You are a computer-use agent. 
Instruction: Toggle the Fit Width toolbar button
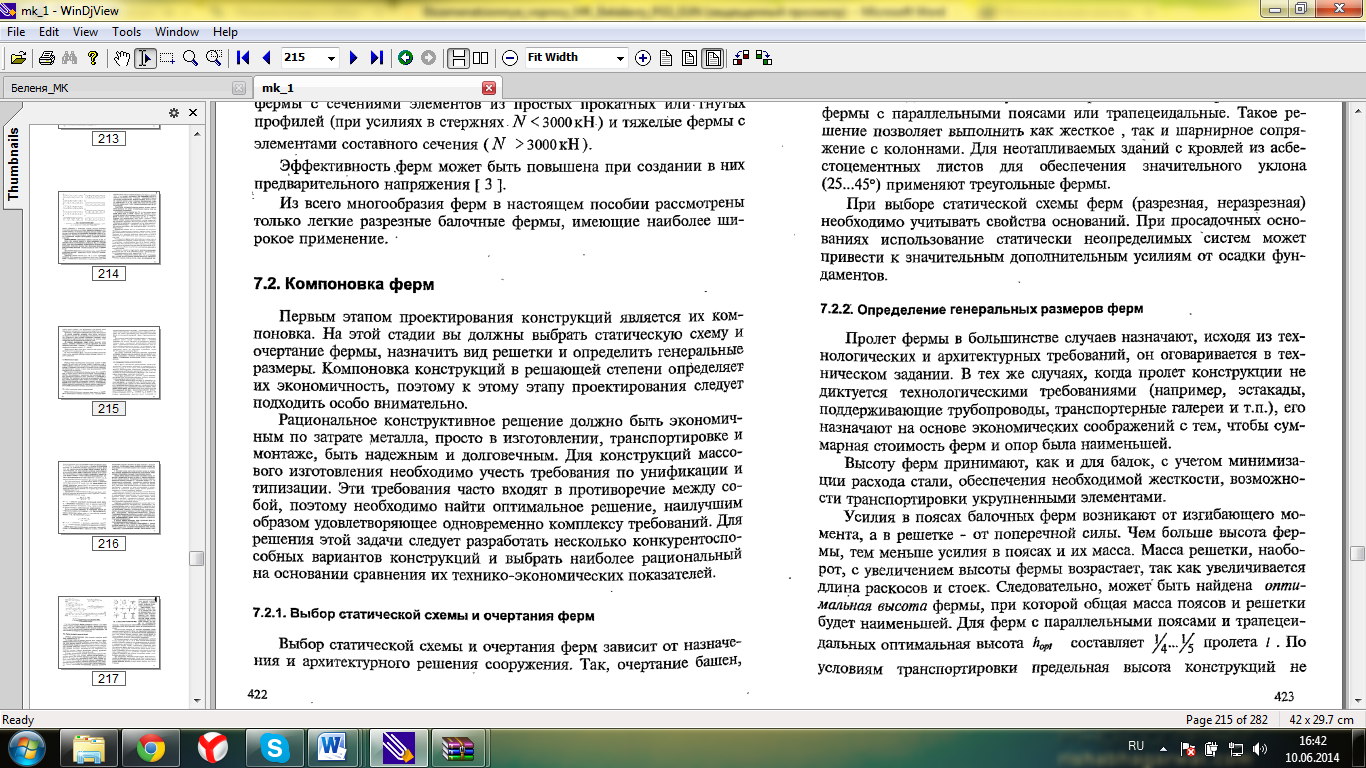coord(712,58)
